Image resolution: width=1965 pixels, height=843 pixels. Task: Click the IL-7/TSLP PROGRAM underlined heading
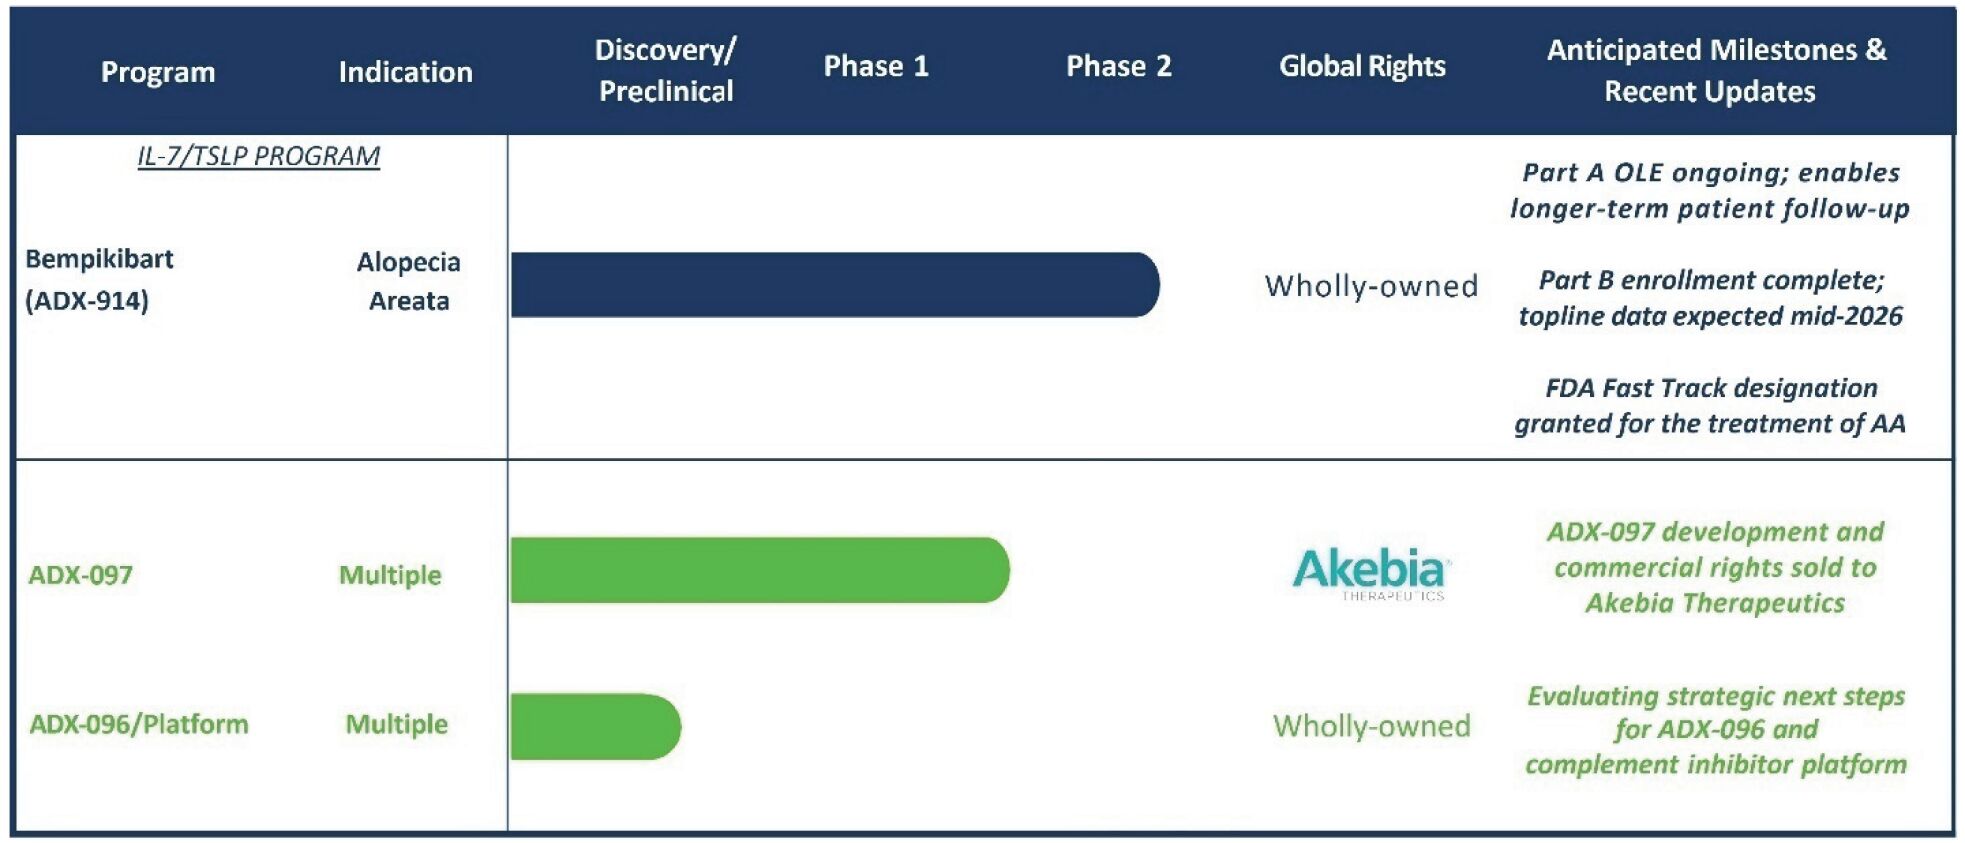(x=258, y=156)
